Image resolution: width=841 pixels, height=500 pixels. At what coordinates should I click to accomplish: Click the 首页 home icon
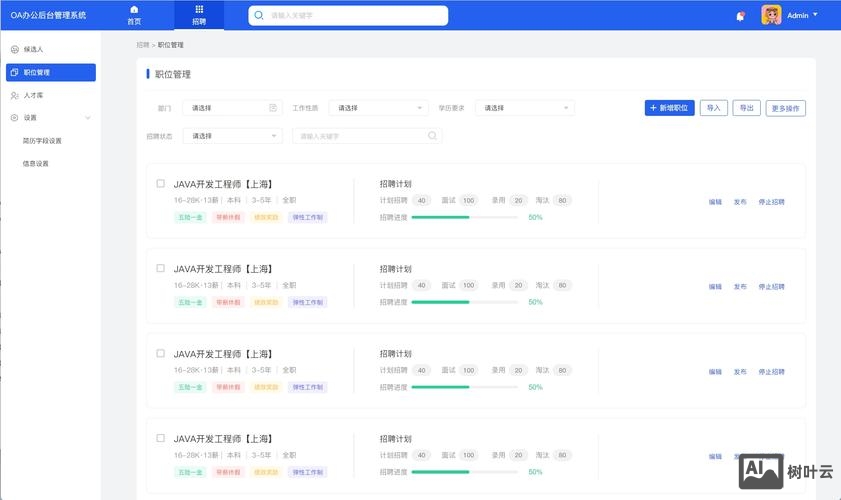point(134,10)
